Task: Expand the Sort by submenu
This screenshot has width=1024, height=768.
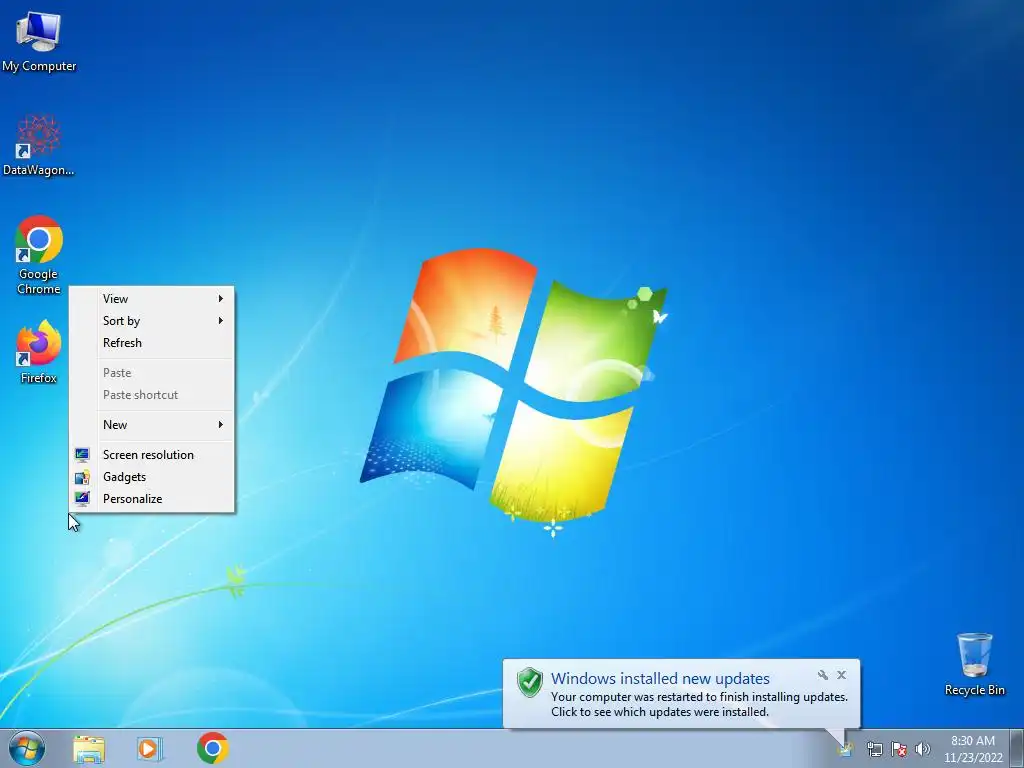Action: [x=152, y=321]
